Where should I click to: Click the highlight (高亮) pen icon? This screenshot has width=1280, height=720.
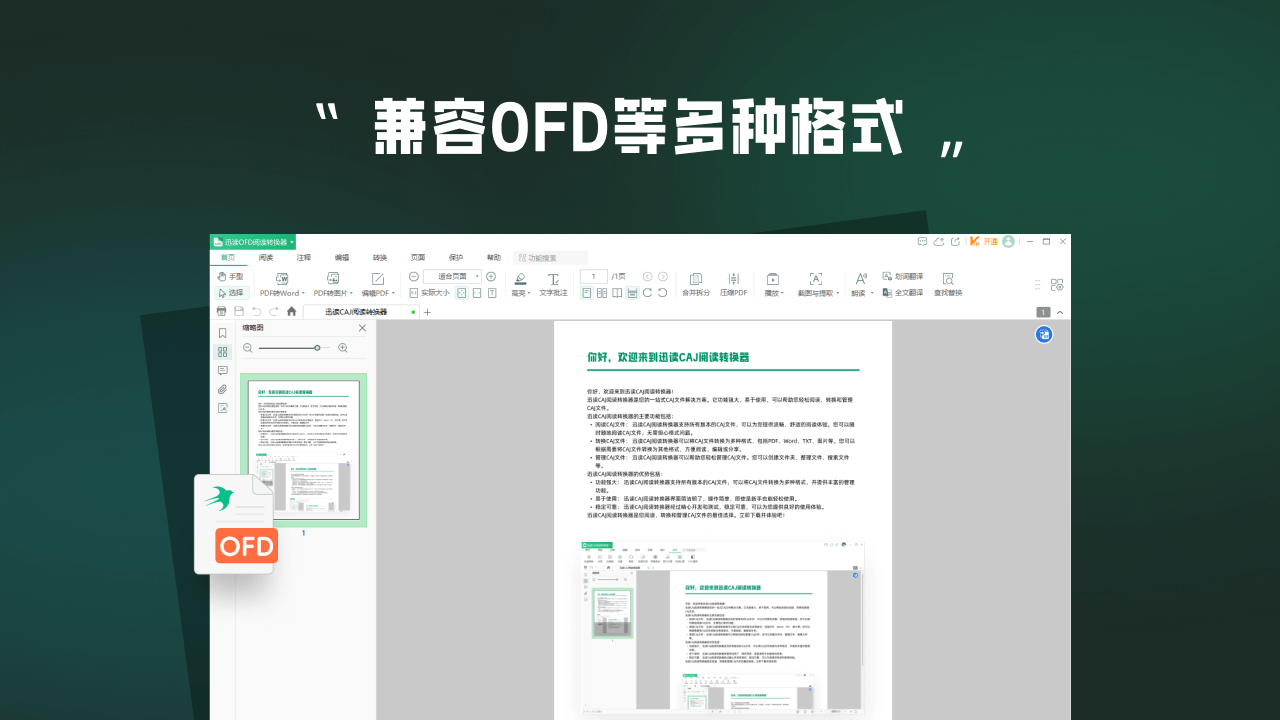click(x=521, y=279)
